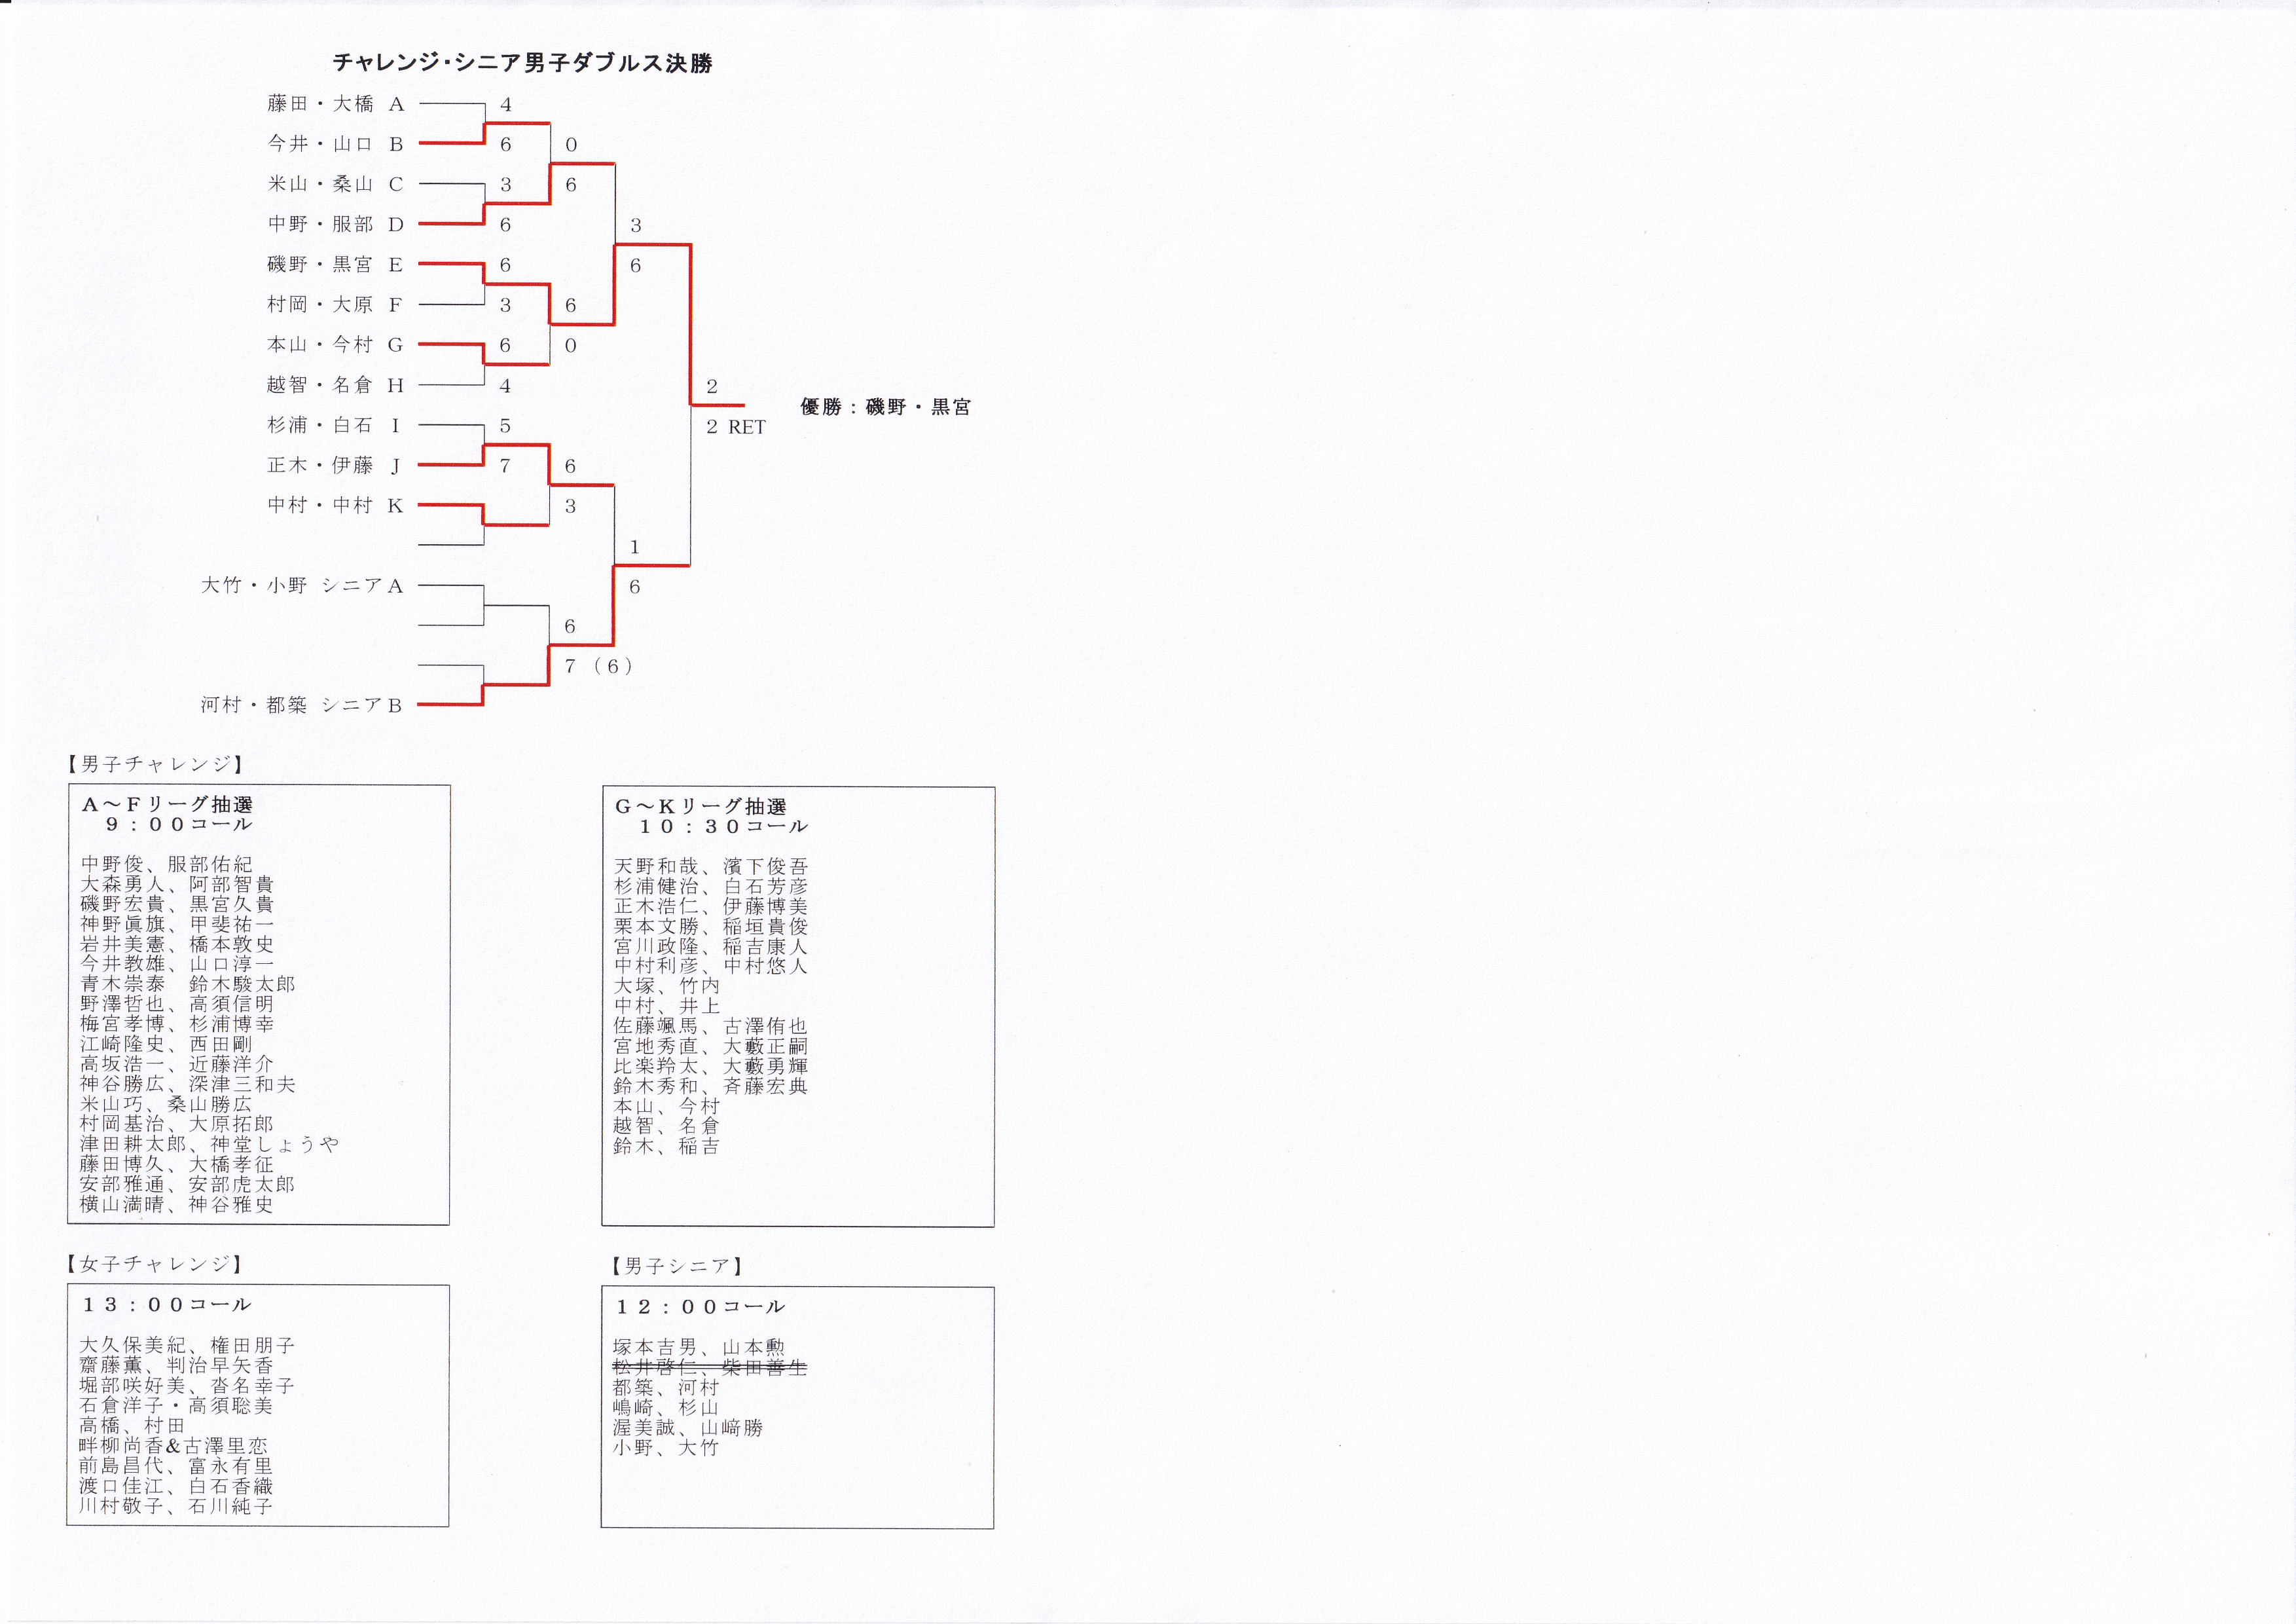Select bracket entry 正木・伊藤 J

point(335,465)
